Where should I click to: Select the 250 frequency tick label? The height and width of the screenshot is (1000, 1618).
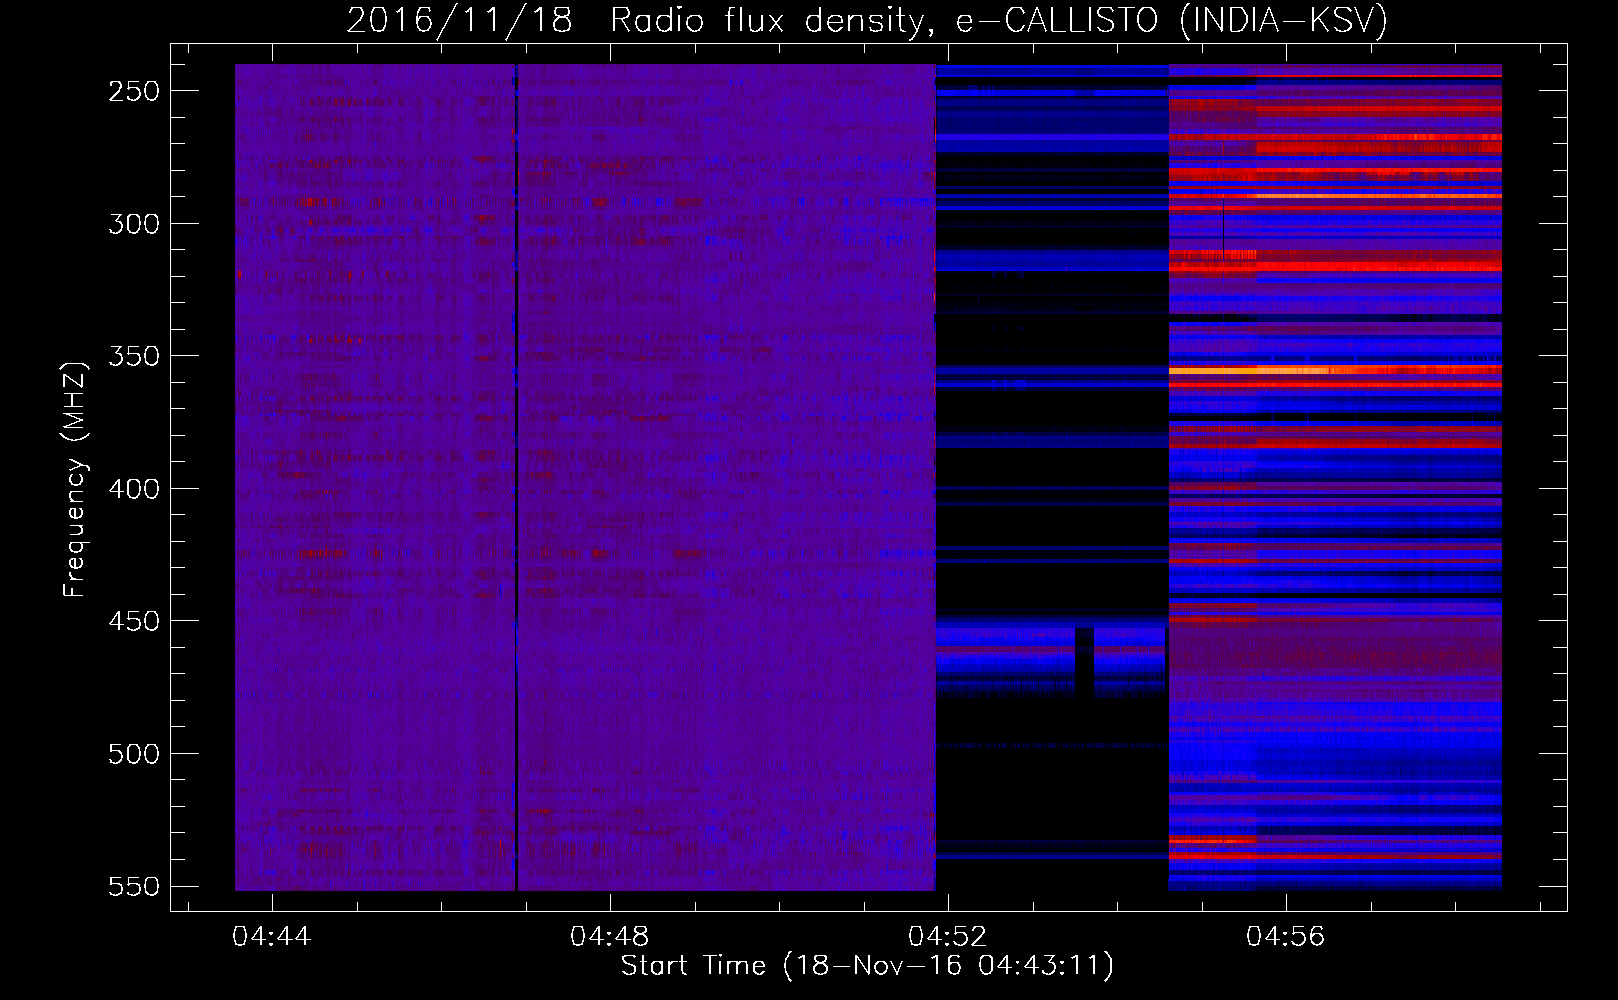[x=134, y=91]
